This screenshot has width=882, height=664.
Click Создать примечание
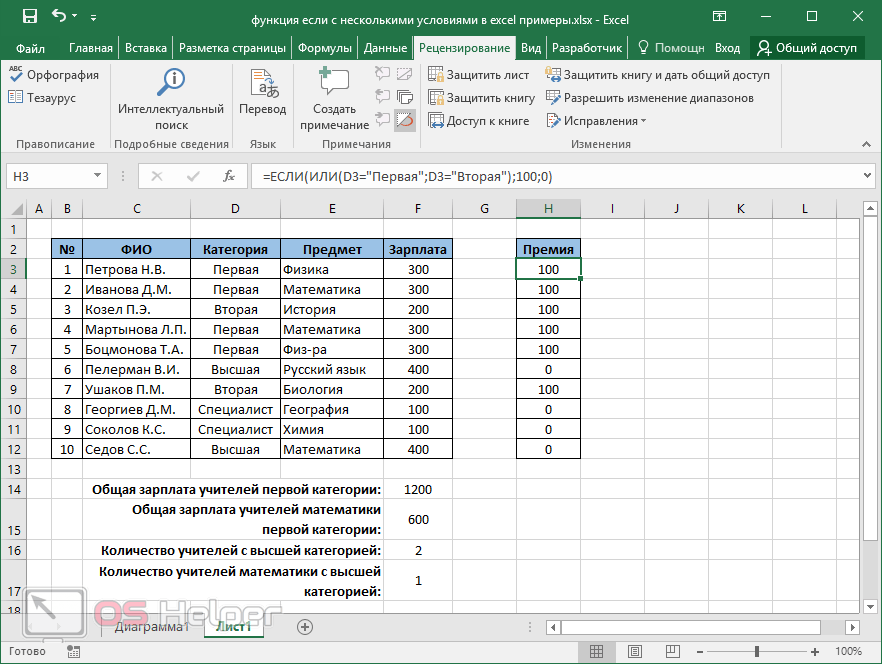334,100
